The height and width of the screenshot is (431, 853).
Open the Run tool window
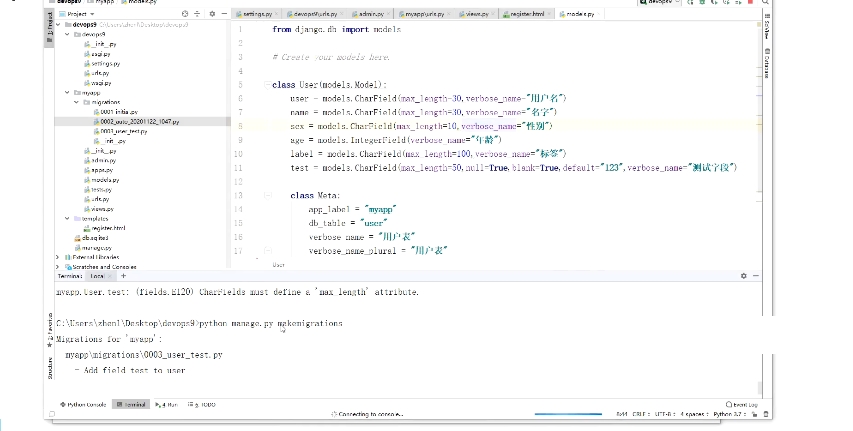166,404
